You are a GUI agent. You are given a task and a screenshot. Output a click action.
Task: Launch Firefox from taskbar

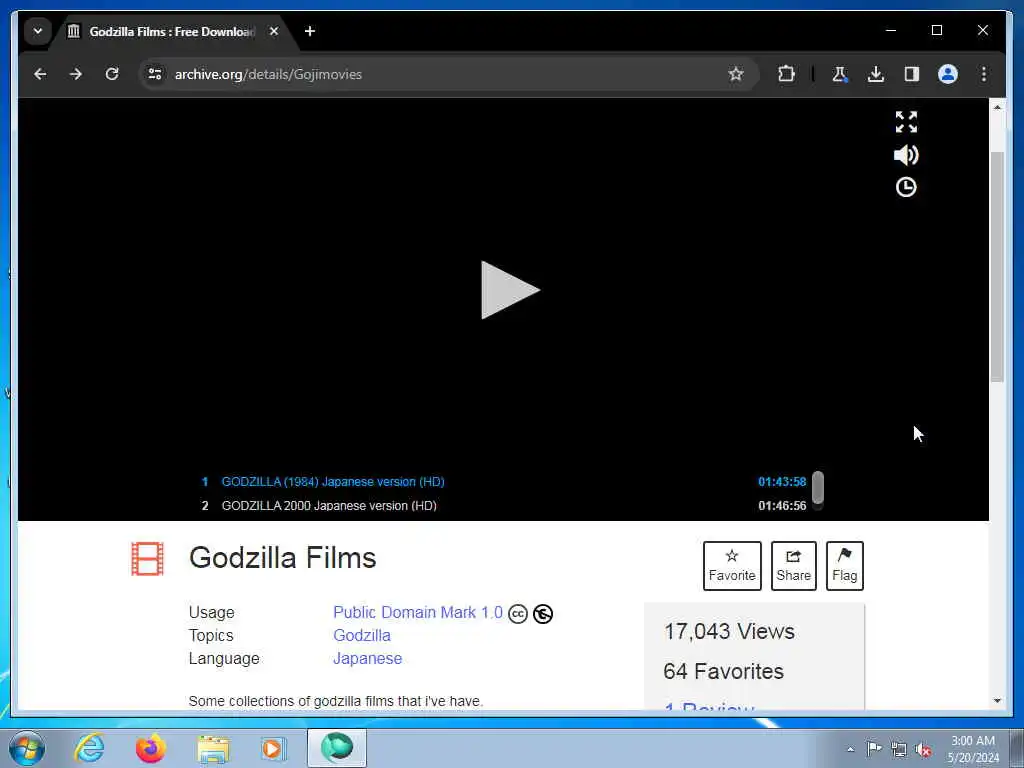coord(151,748)
